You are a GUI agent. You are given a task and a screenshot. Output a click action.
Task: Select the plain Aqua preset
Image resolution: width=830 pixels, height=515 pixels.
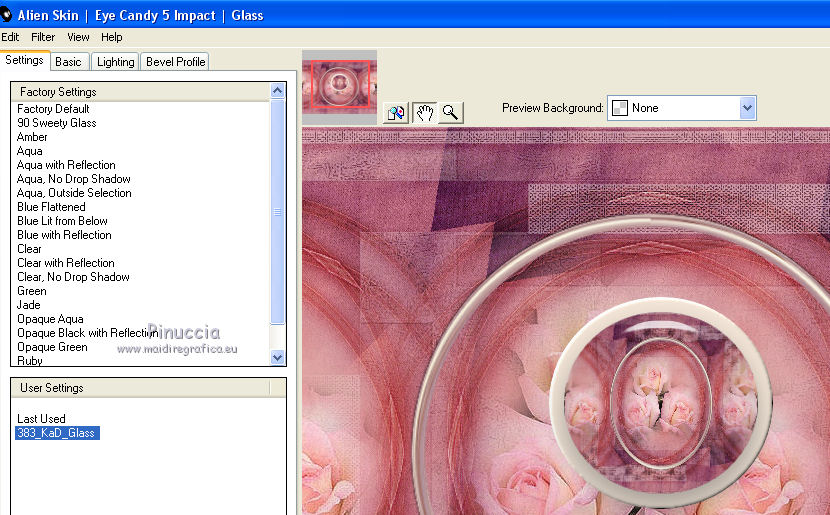(x=29, y=151)
